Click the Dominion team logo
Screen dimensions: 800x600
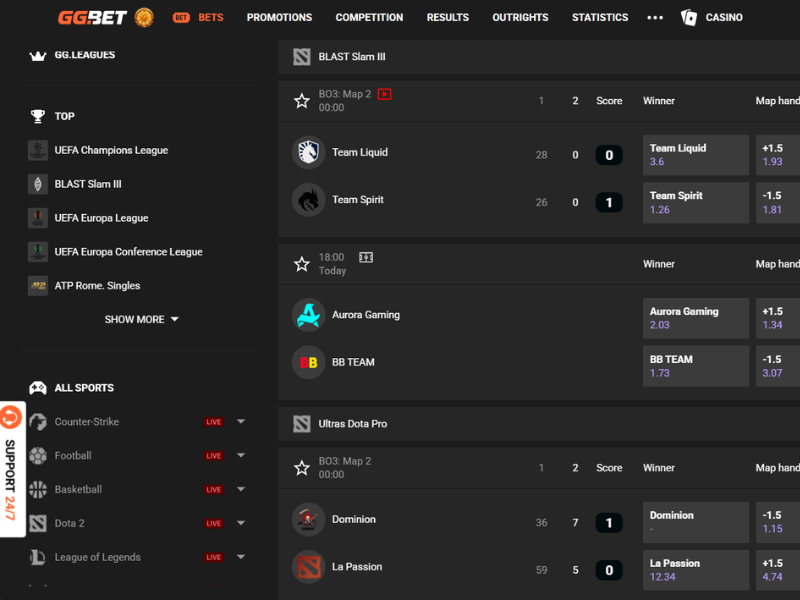[309, 519]
